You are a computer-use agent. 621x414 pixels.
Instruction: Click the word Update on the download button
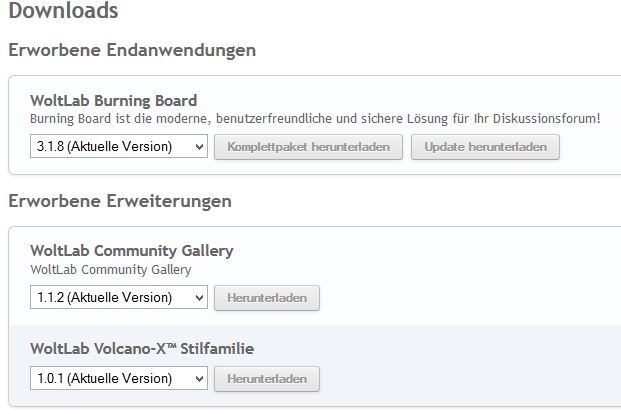pyautogui.click(x=444, y=147)
